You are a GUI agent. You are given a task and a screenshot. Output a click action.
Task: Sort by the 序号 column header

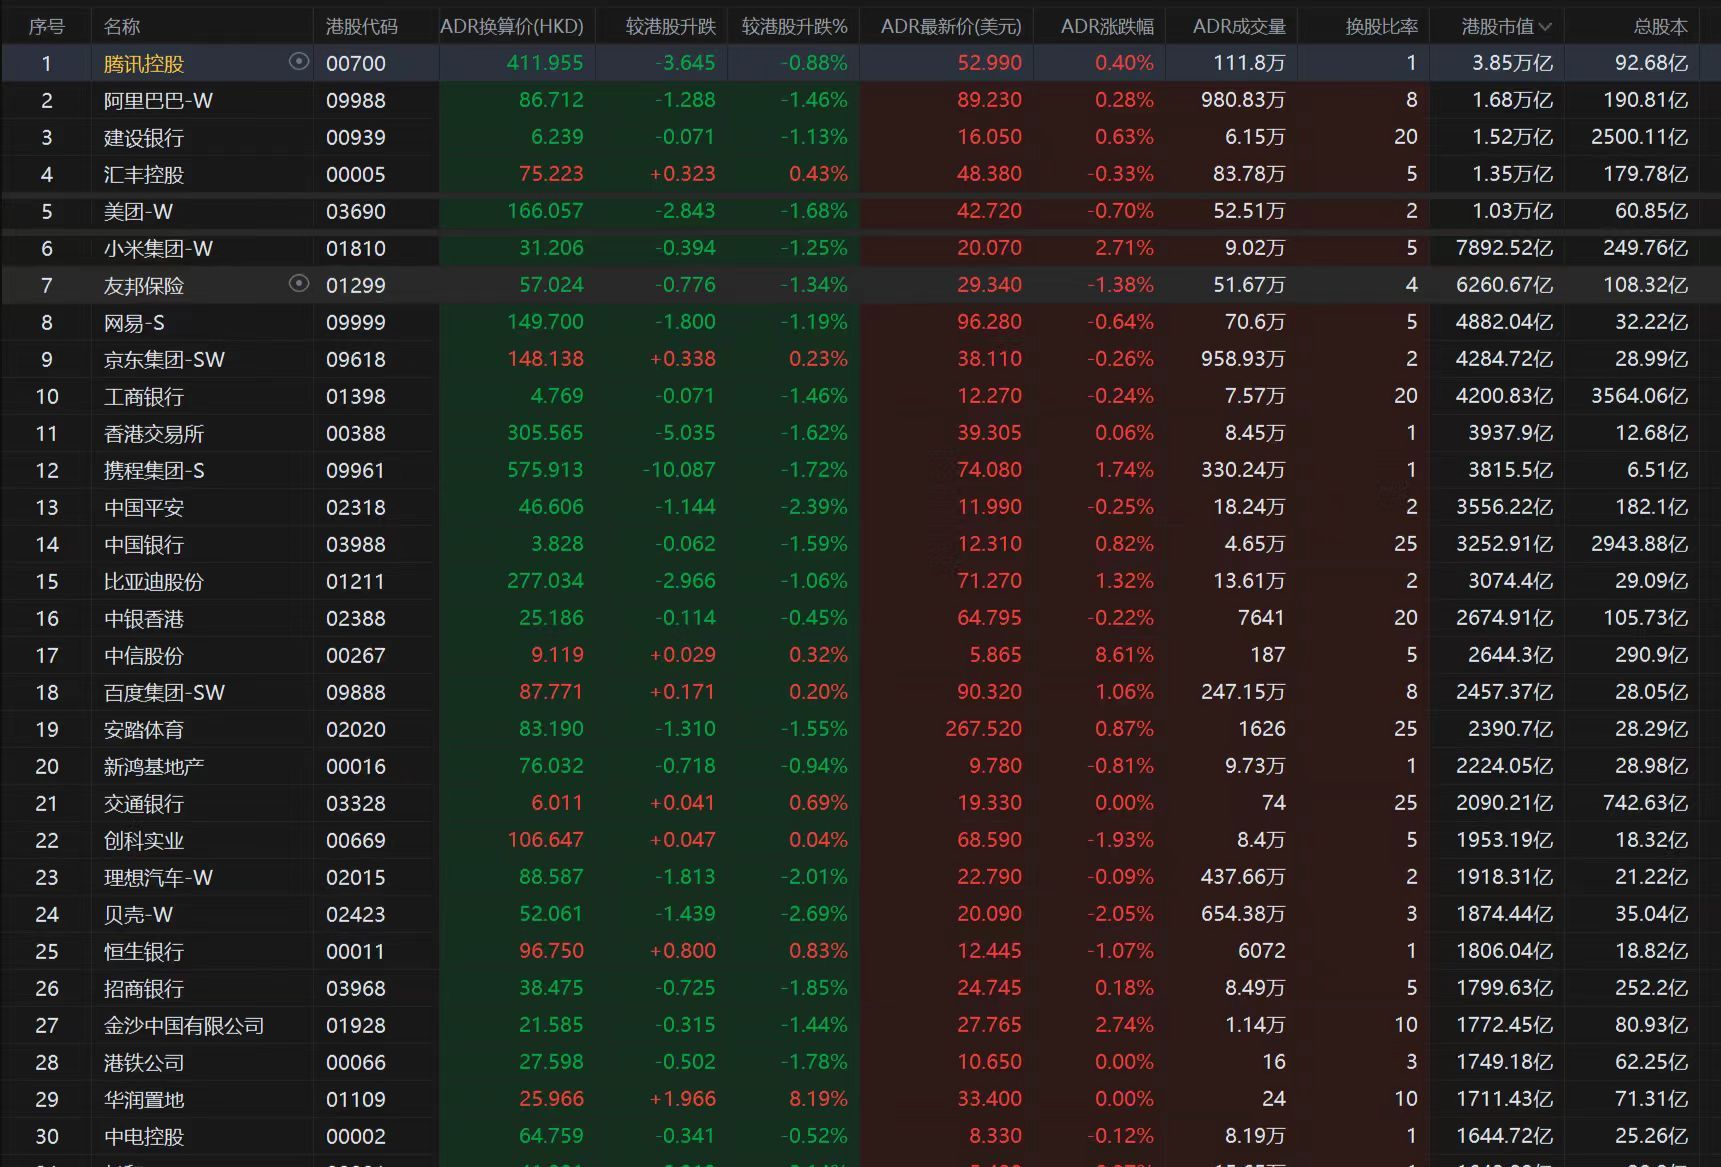pyautogui.click(x=47, y=27)
